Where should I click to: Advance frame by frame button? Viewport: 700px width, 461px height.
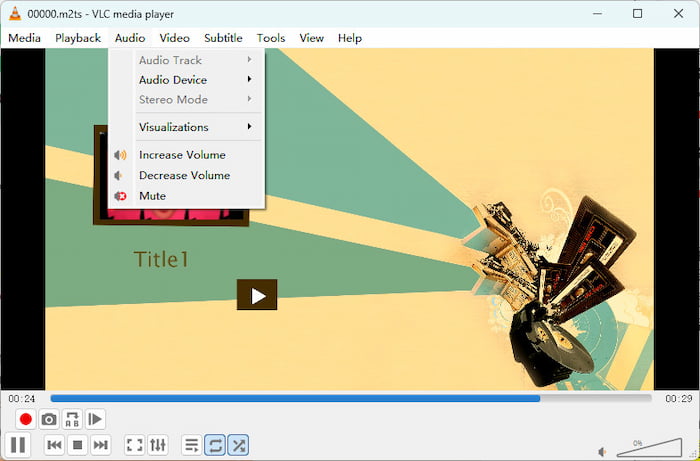[x=95, y=419]
